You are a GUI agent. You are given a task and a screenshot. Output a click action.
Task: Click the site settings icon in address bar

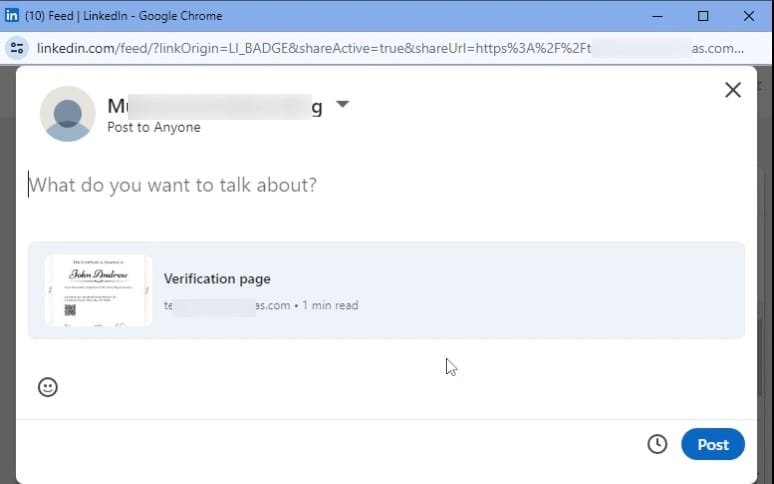(x=17, y=48)
